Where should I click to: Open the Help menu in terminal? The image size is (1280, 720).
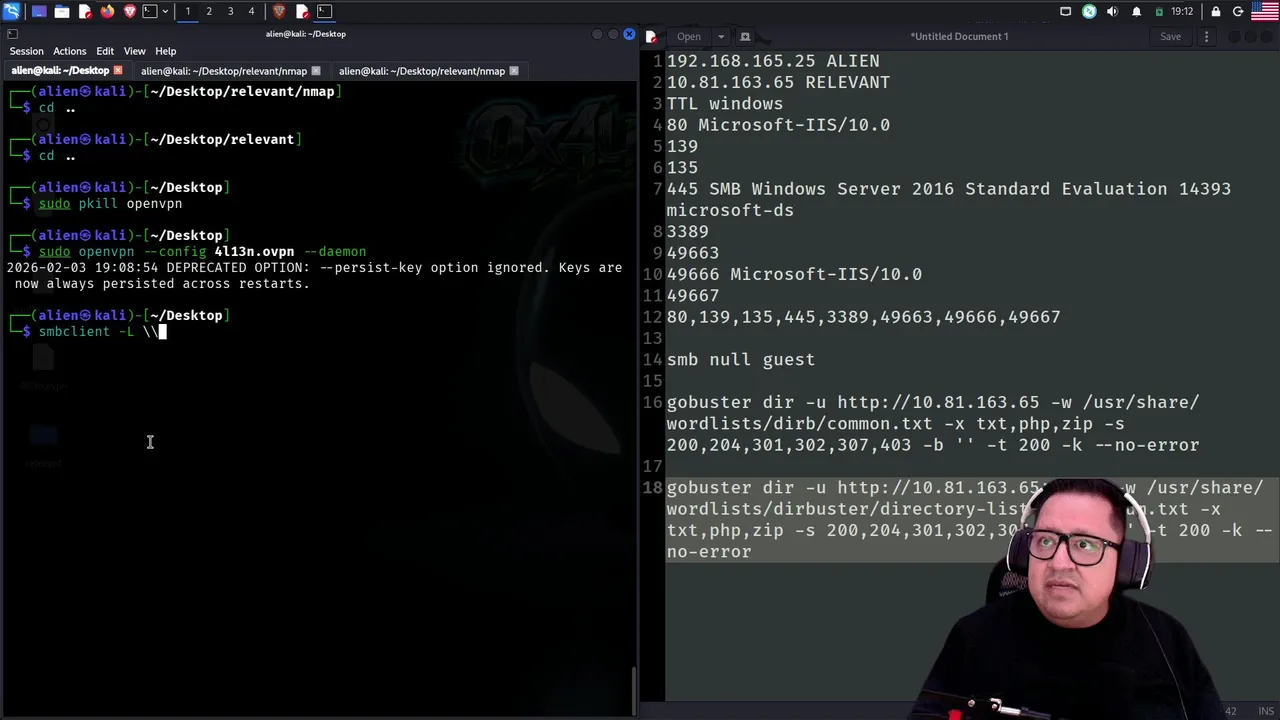coord(166,51)
